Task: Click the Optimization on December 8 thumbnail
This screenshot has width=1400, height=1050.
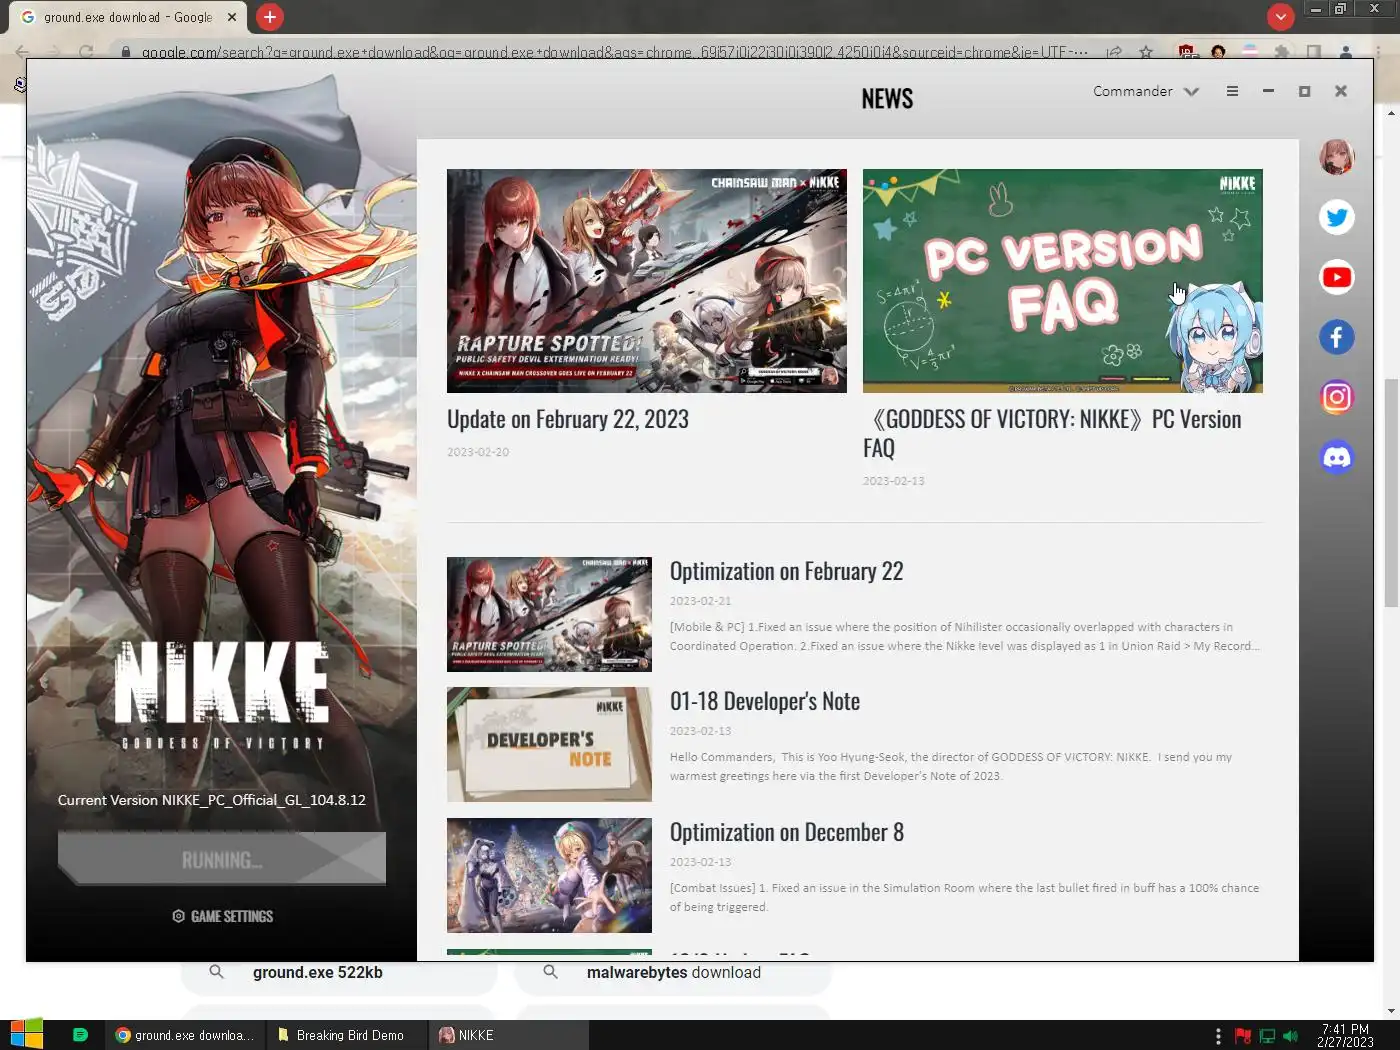Action: tap(549, 875)
